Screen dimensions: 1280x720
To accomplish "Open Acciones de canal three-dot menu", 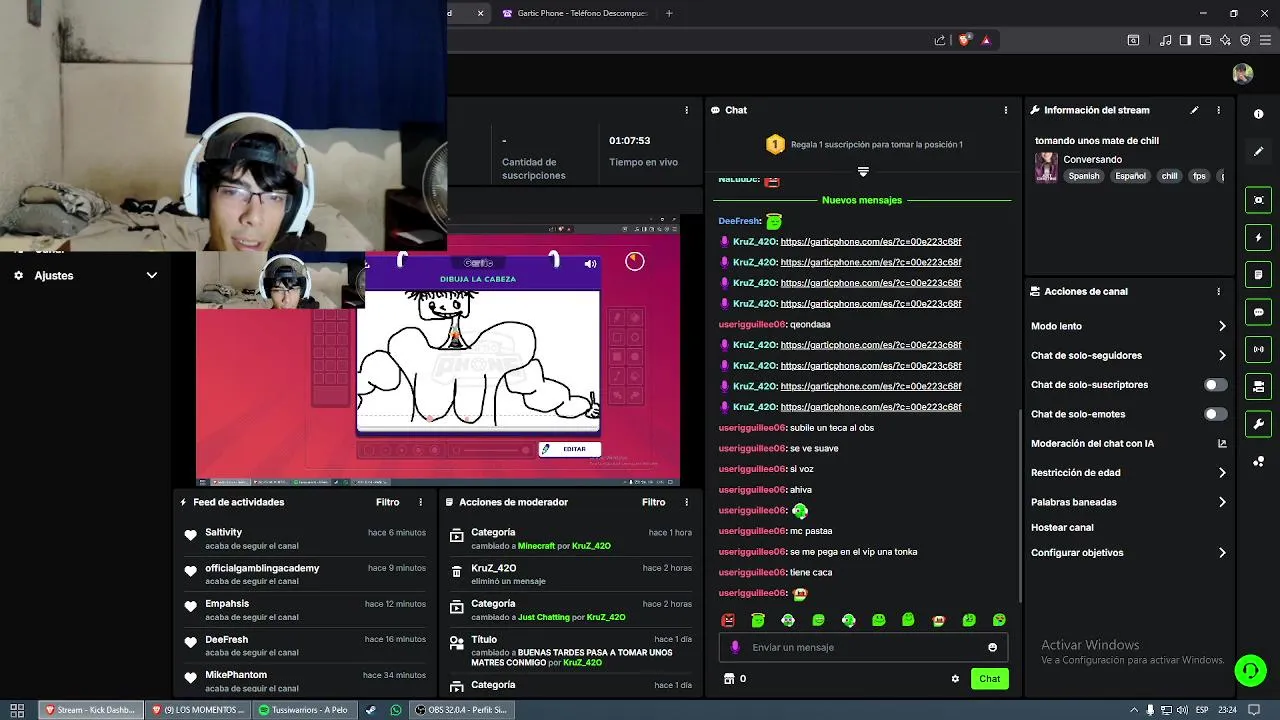I will (x=1218, y=292).
